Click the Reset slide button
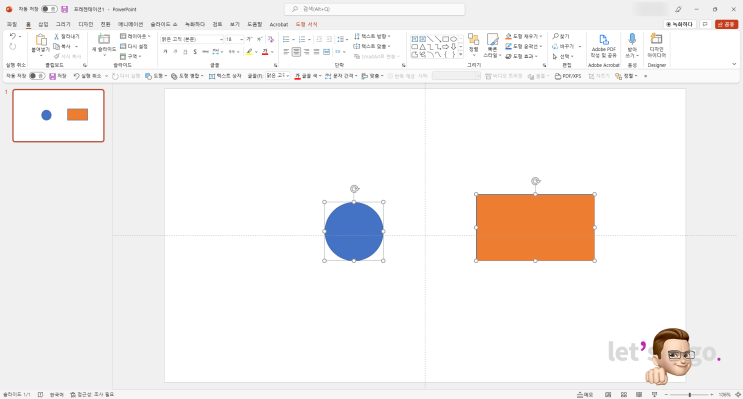Image resolution: width=743 pixels, height=399 pixels. click(134, 46)
